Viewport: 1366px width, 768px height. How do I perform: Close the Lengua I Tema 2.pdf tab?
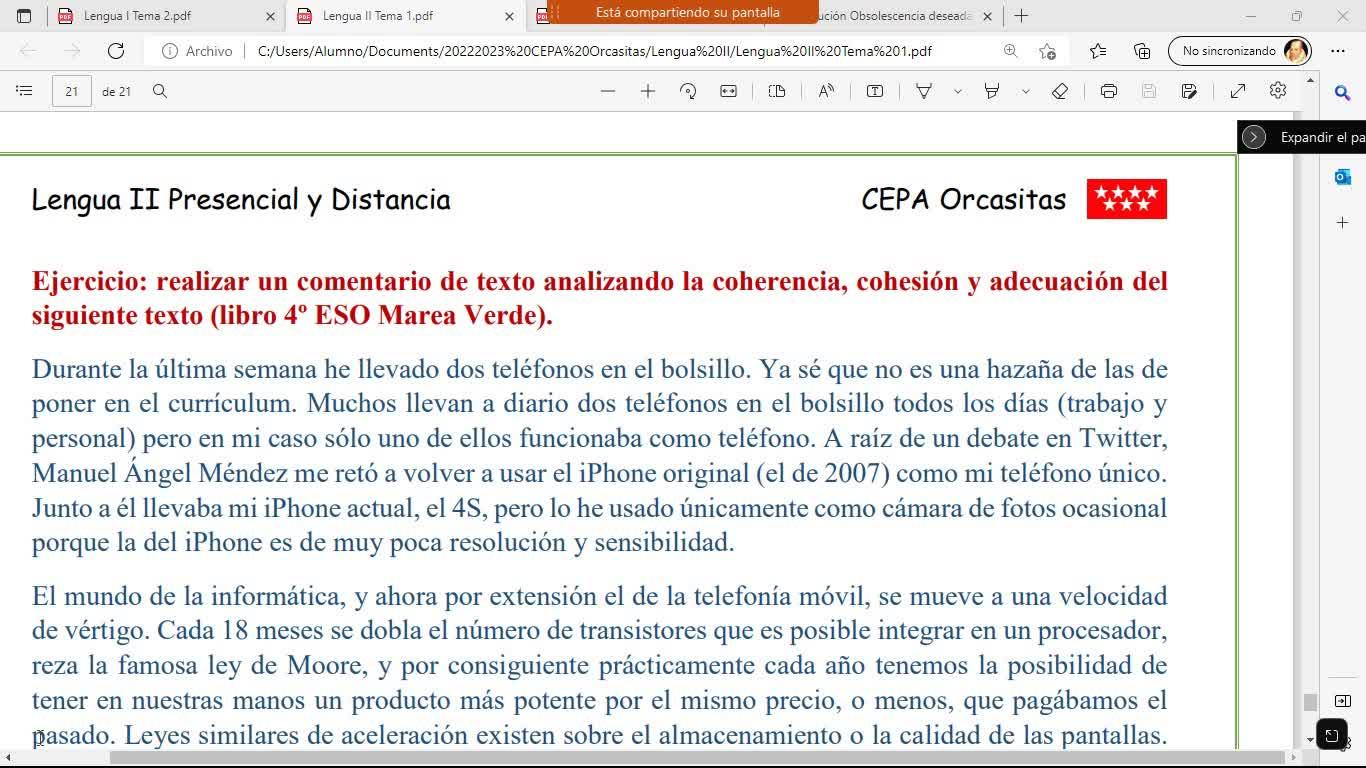click(270, 16)
